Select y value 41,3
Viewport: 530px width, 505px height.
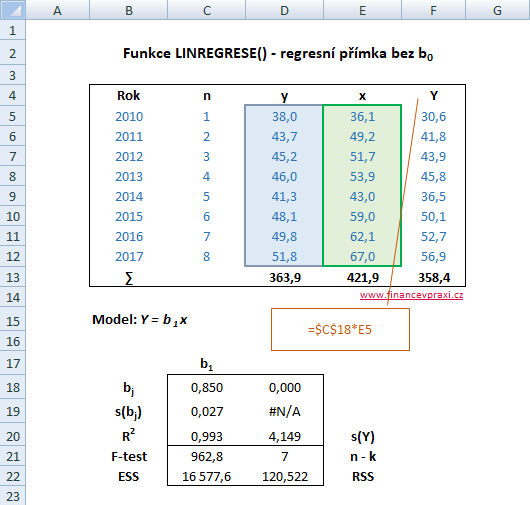[285, 196]
